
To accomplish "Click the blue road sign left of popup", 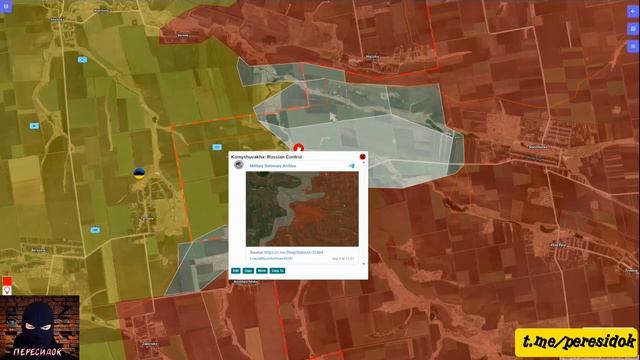I will coord(217,147).
